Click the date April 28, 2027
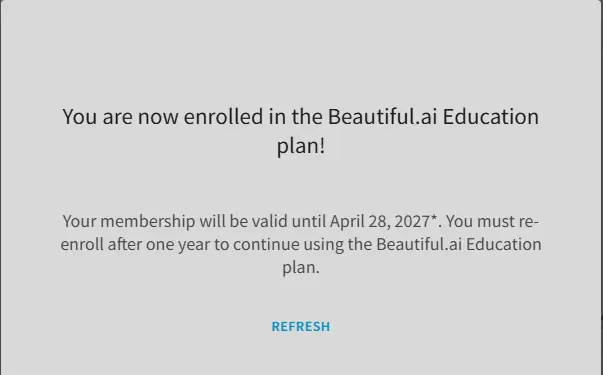 pos(380,222)
